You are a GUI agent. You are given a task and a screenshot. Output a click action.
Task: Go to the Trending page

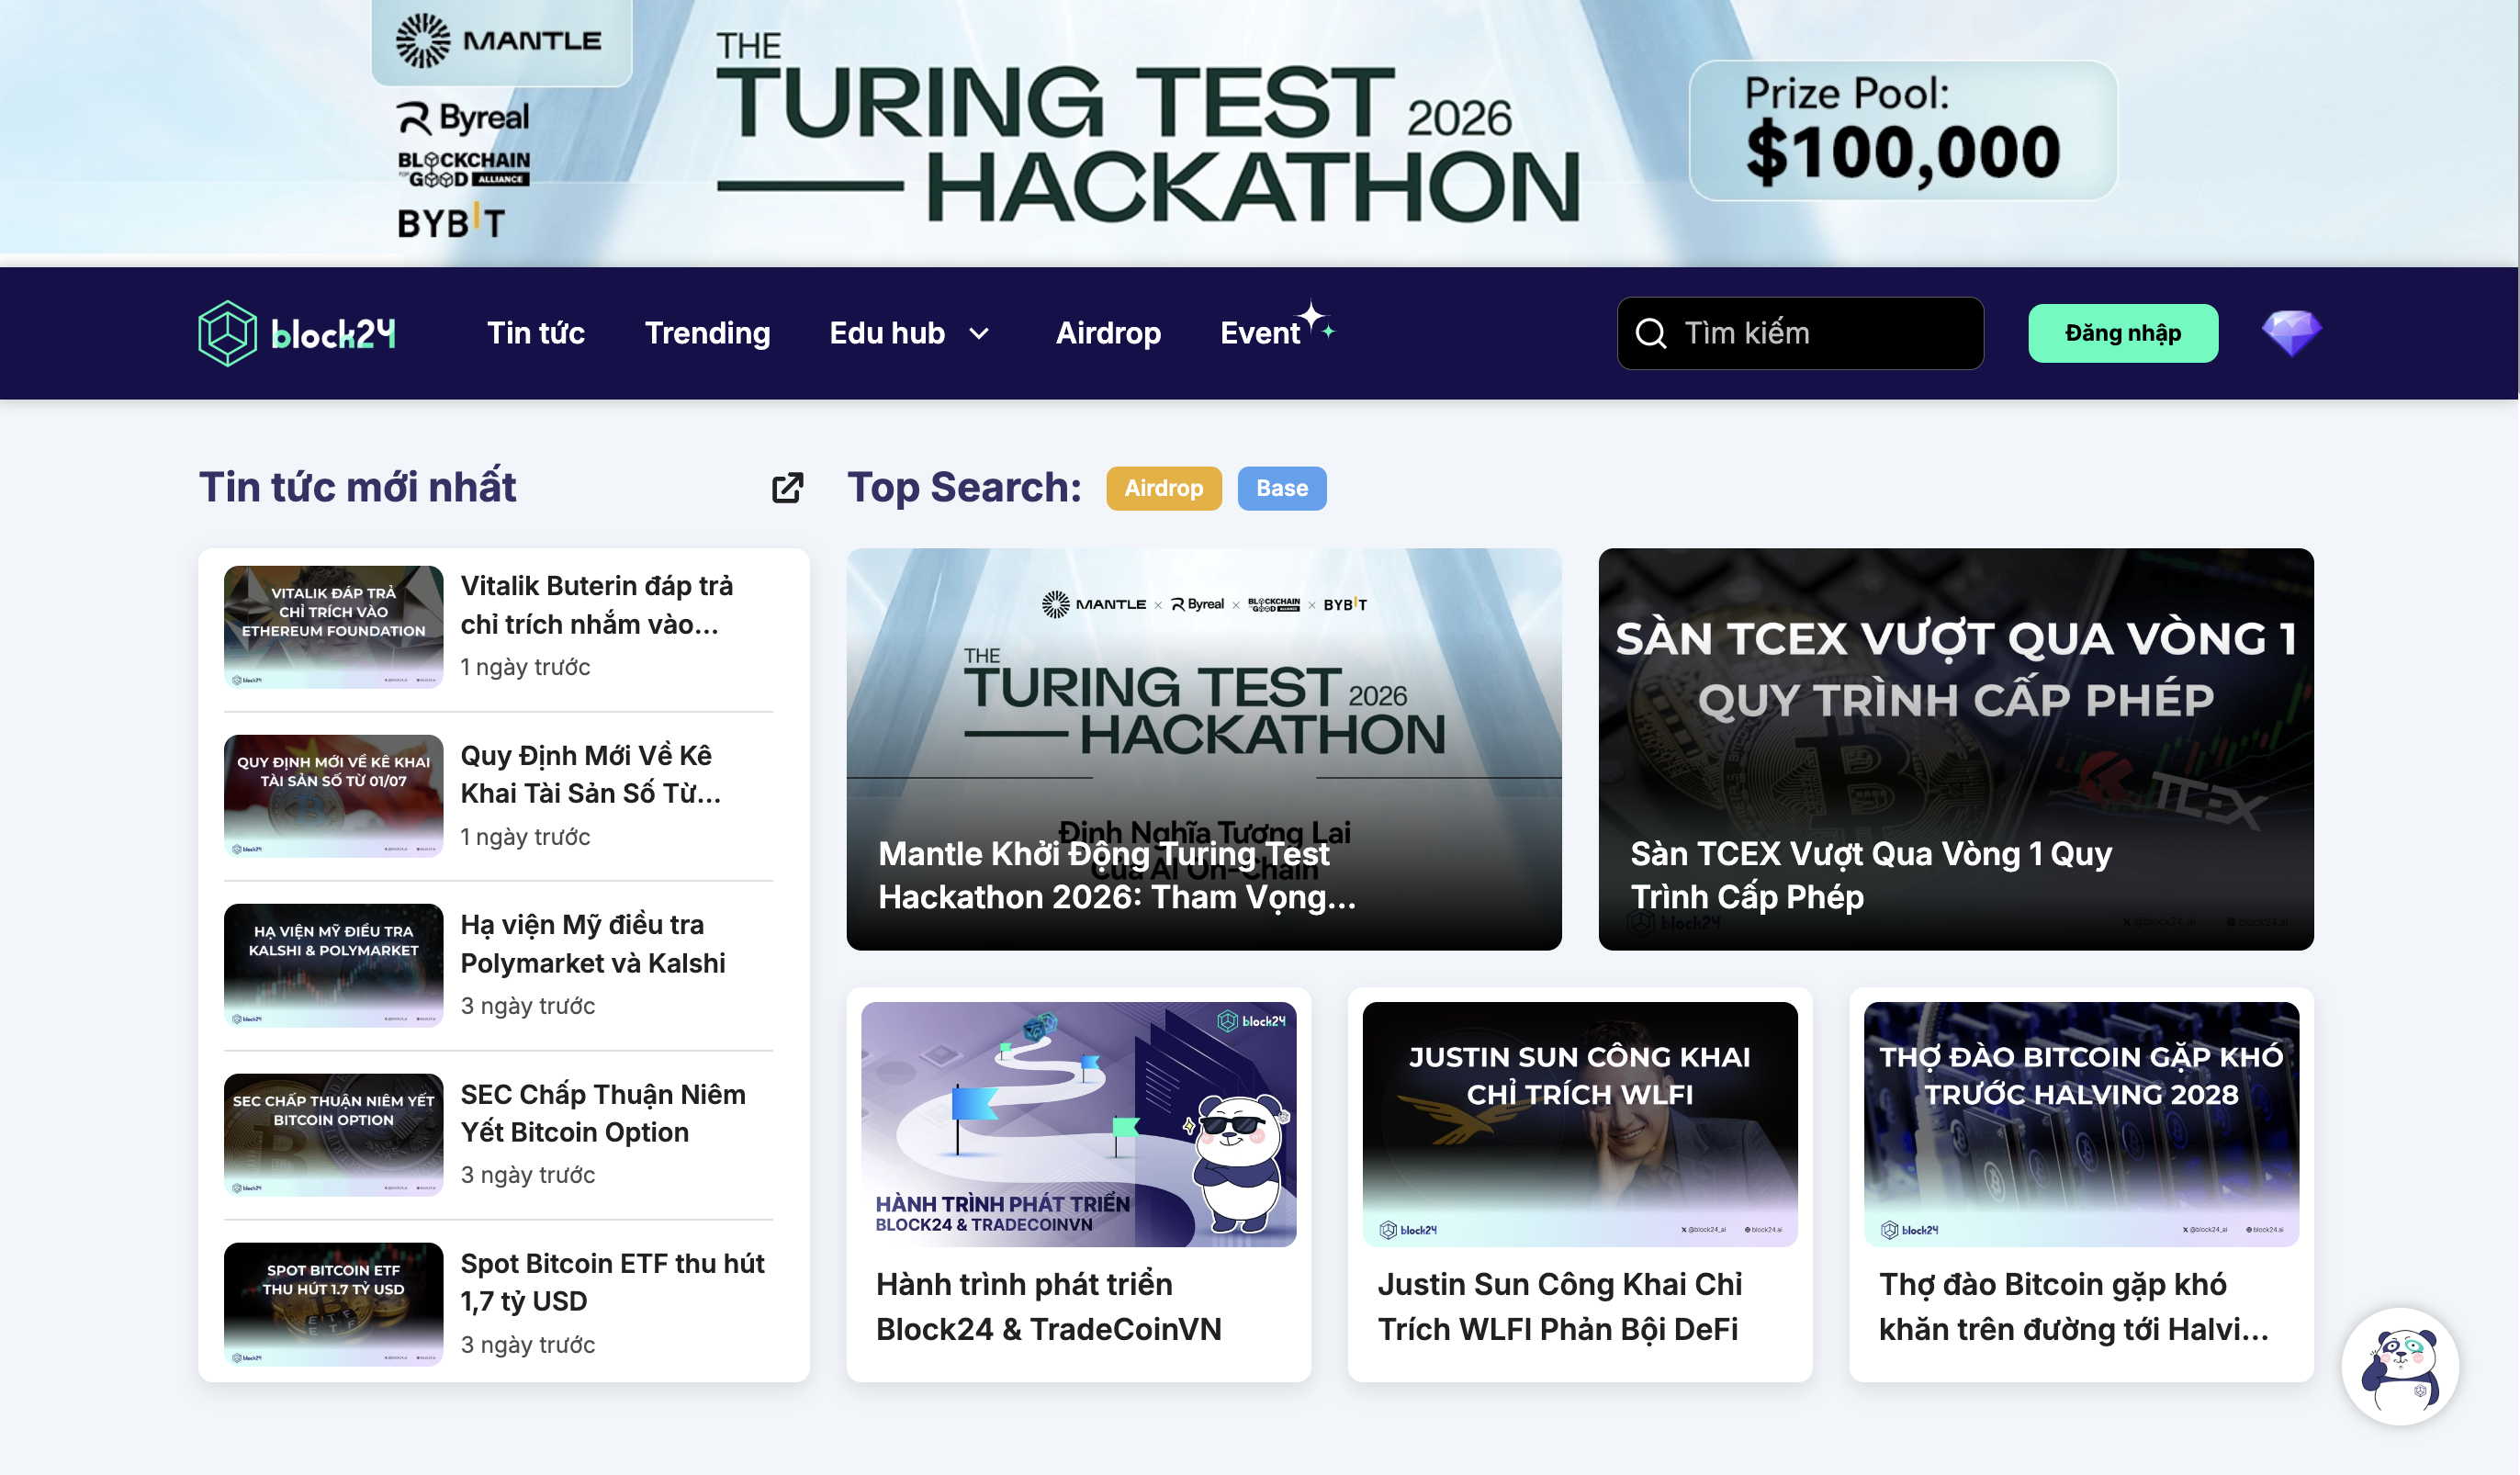point(707,333)
